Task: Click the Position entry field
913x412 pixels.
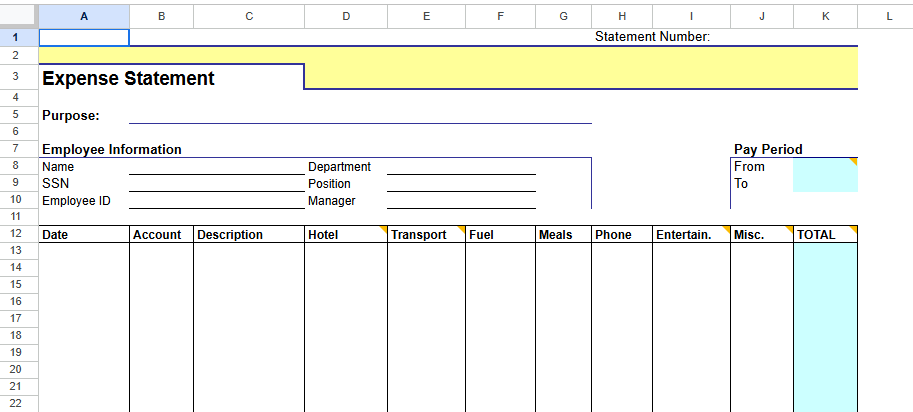Action: (x=461, y=184)
